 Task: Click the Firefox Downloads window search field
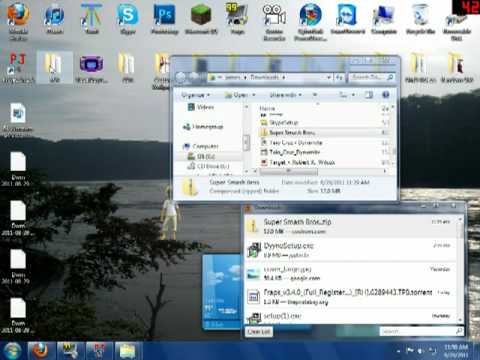point(421,331)
